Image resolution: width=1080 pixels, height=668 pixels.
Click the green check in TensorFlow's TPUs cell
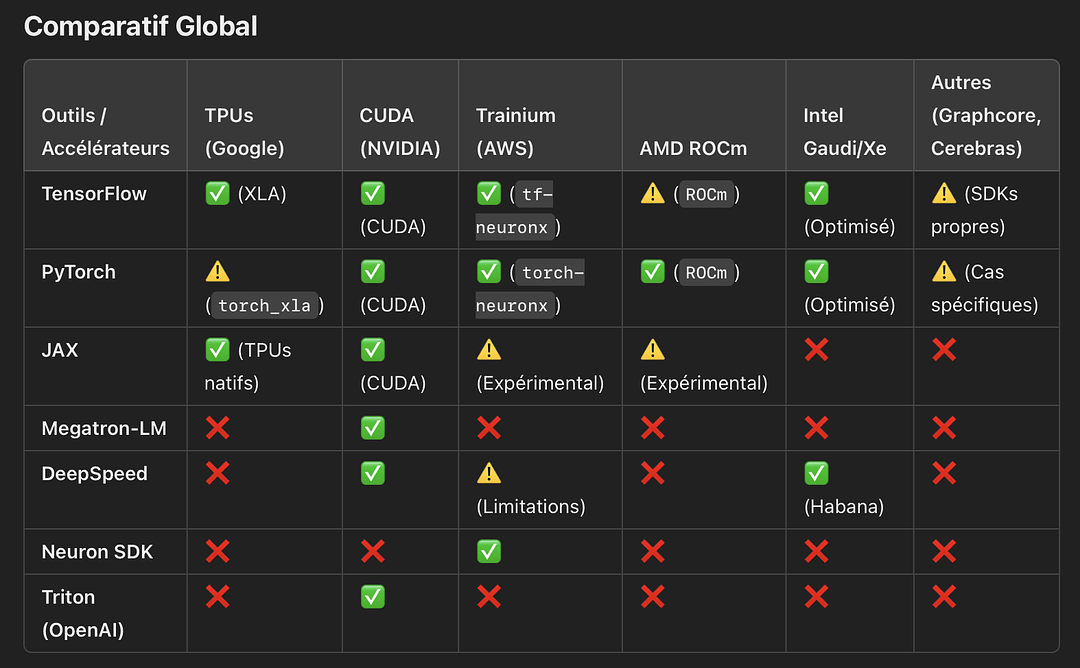[x=217, y=194]
